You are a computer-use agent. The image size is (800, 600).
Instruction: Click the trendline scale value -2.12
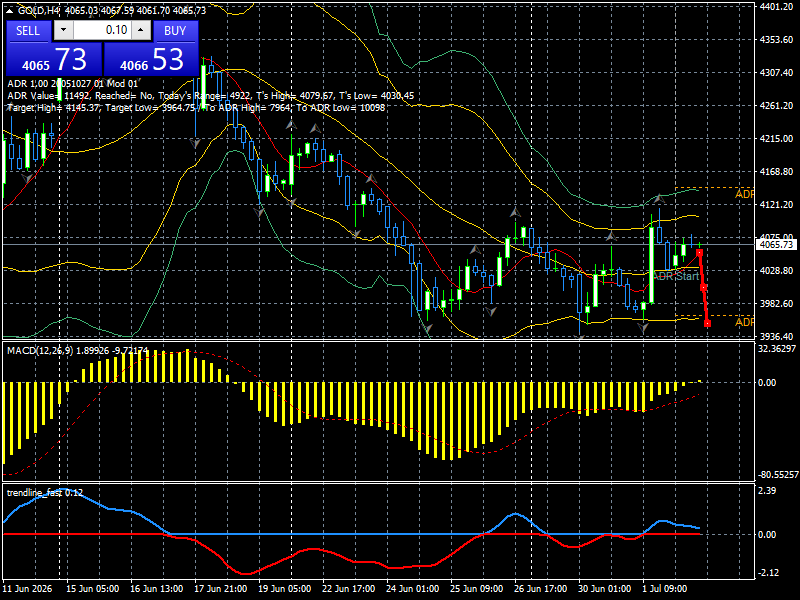768,573
